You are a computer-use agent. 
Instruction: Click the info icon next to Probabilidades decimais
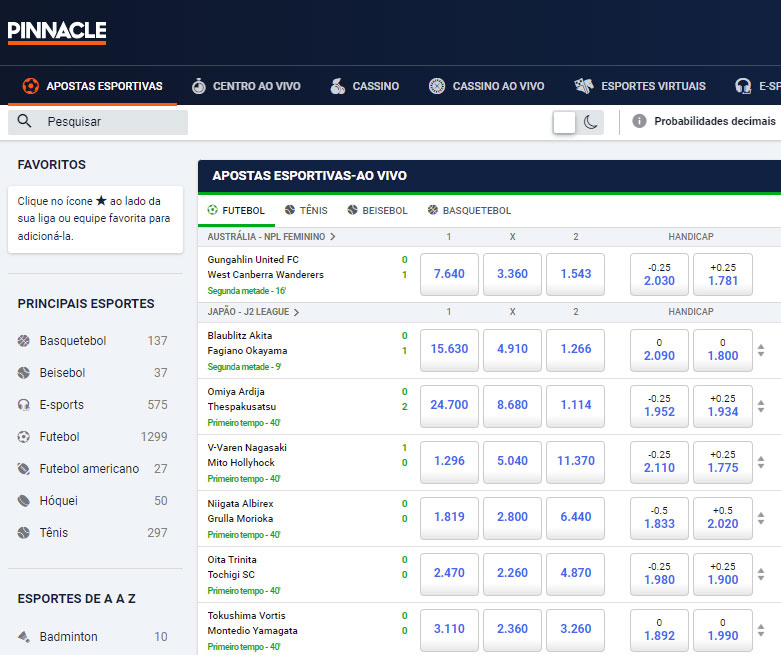pyautogui.click(x=639, y=121)
